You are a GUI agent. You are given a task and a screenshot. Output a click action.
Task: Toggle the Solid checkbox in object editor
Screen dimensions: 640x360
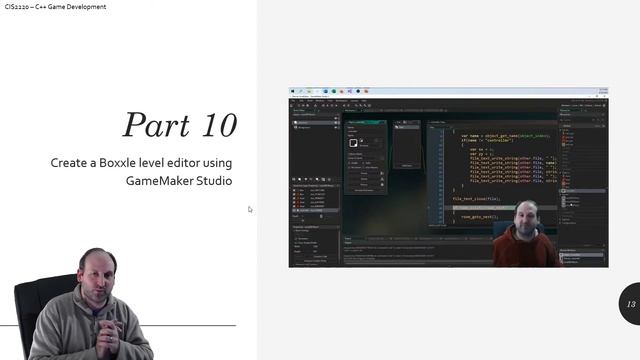pyautogui.click(x=363, y=163)
